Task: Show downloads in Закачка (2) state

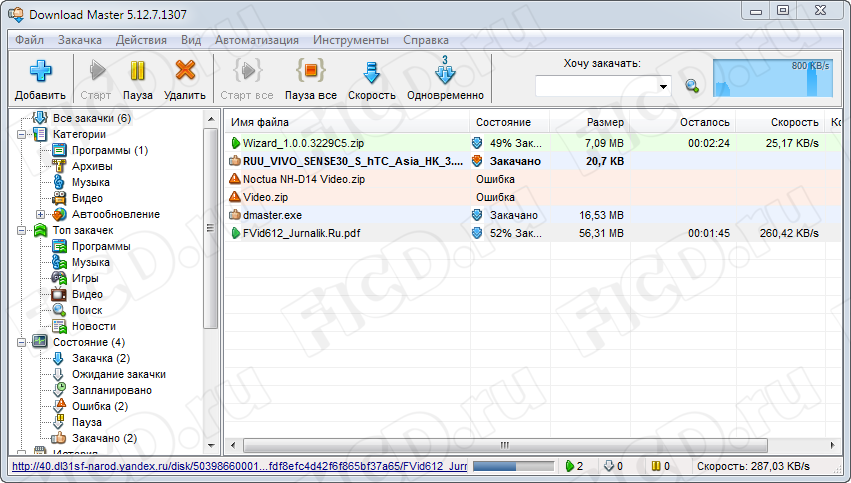Action: (101, 358)
